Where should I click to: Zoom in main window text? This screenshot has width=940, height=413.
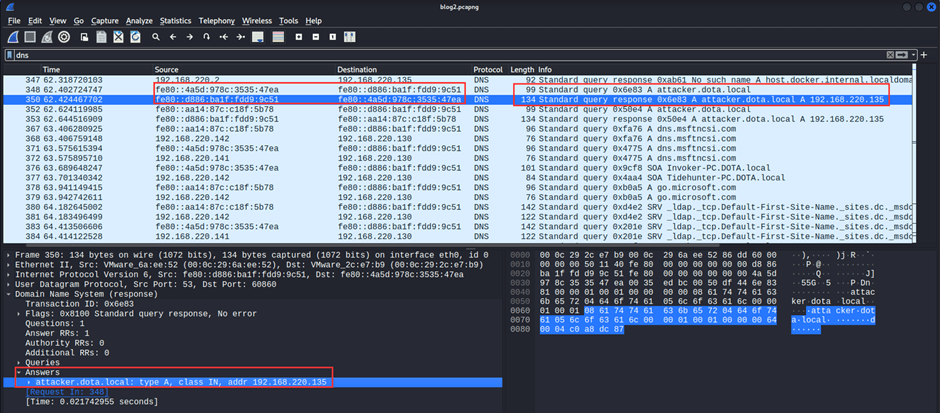(299, 37)
